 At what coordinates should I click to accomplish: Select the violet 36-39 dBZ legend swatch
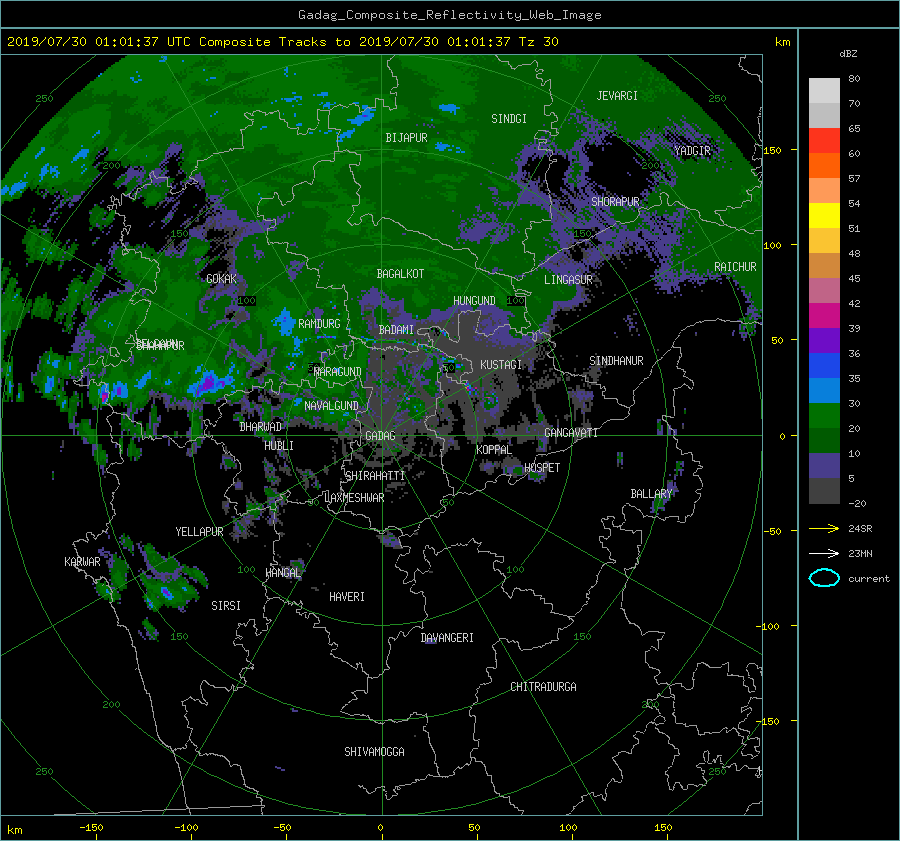824,341
